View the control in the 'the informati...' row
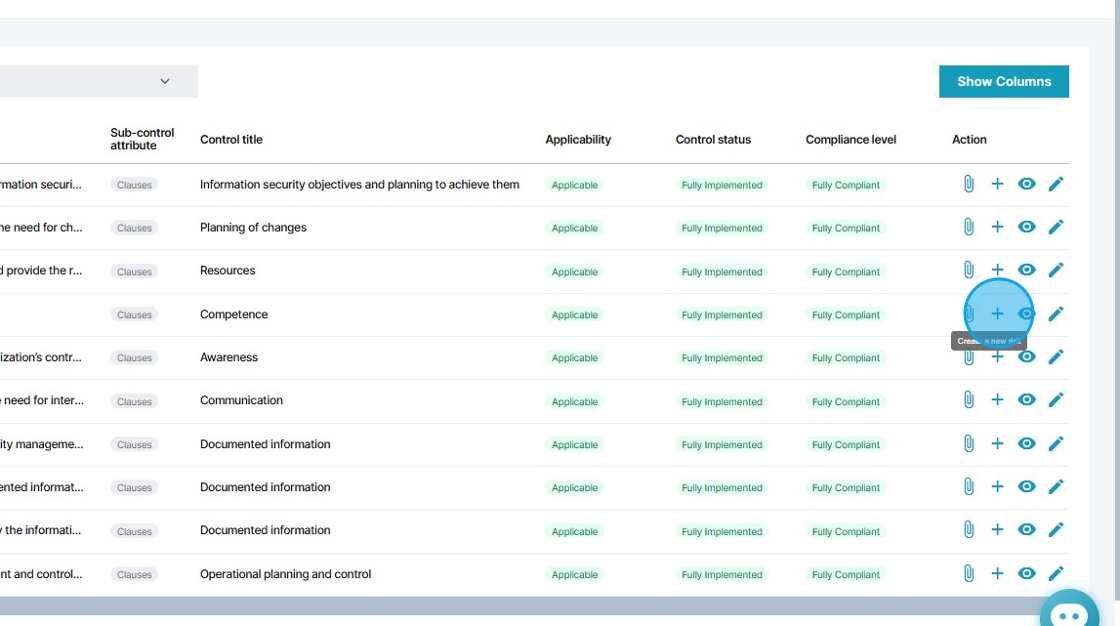1120x626 pixels. pos(1026,530)
